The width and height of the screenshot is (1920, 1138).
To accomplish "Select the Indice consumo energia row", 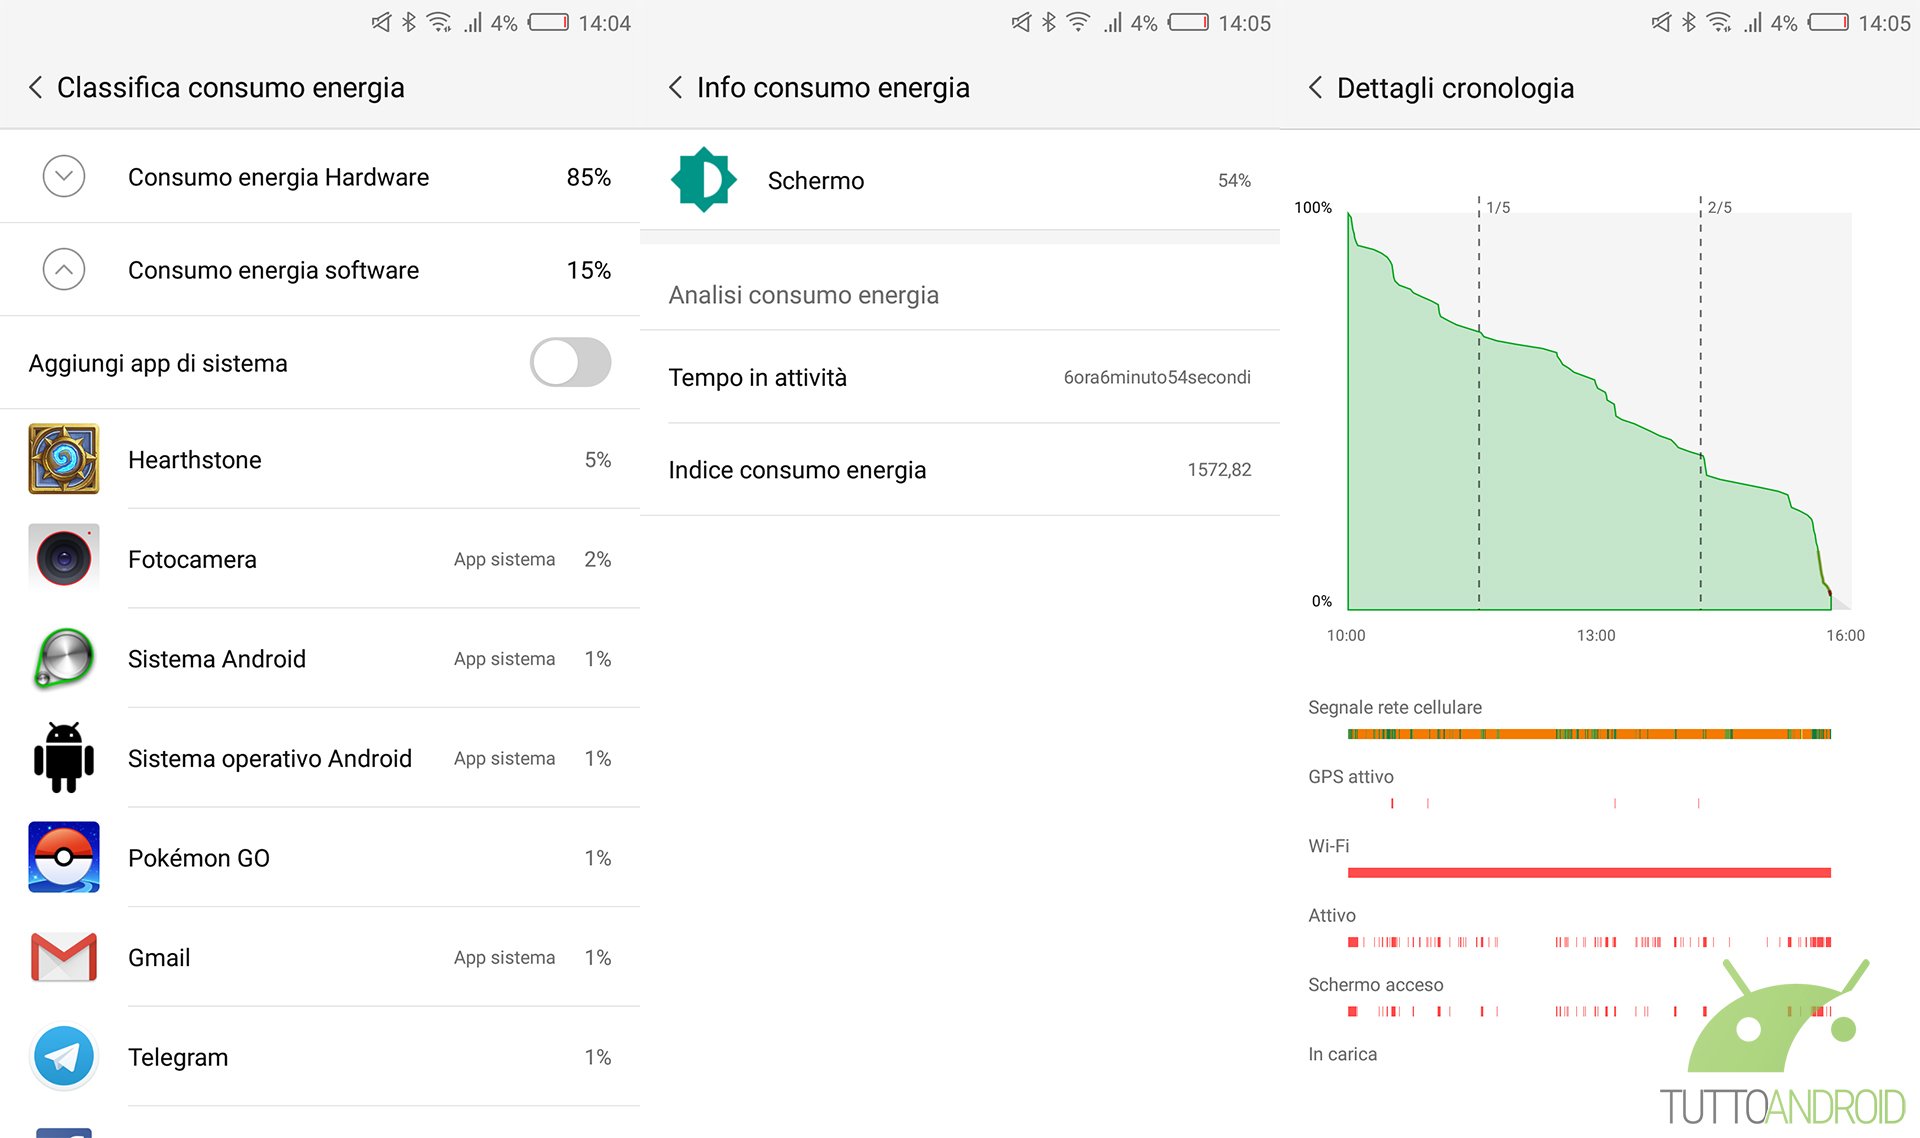I will pyautogui.click(x=959, y=470).
